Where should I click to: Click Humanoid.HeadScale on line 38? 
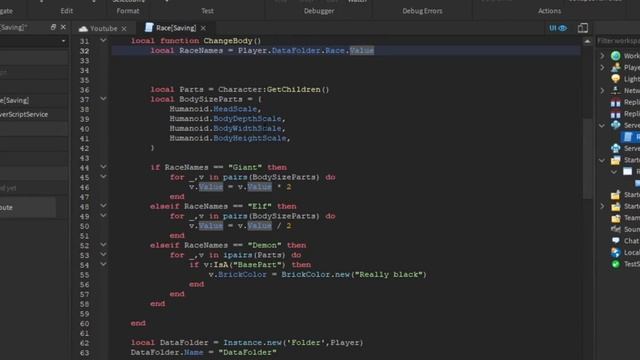(213, 109)
